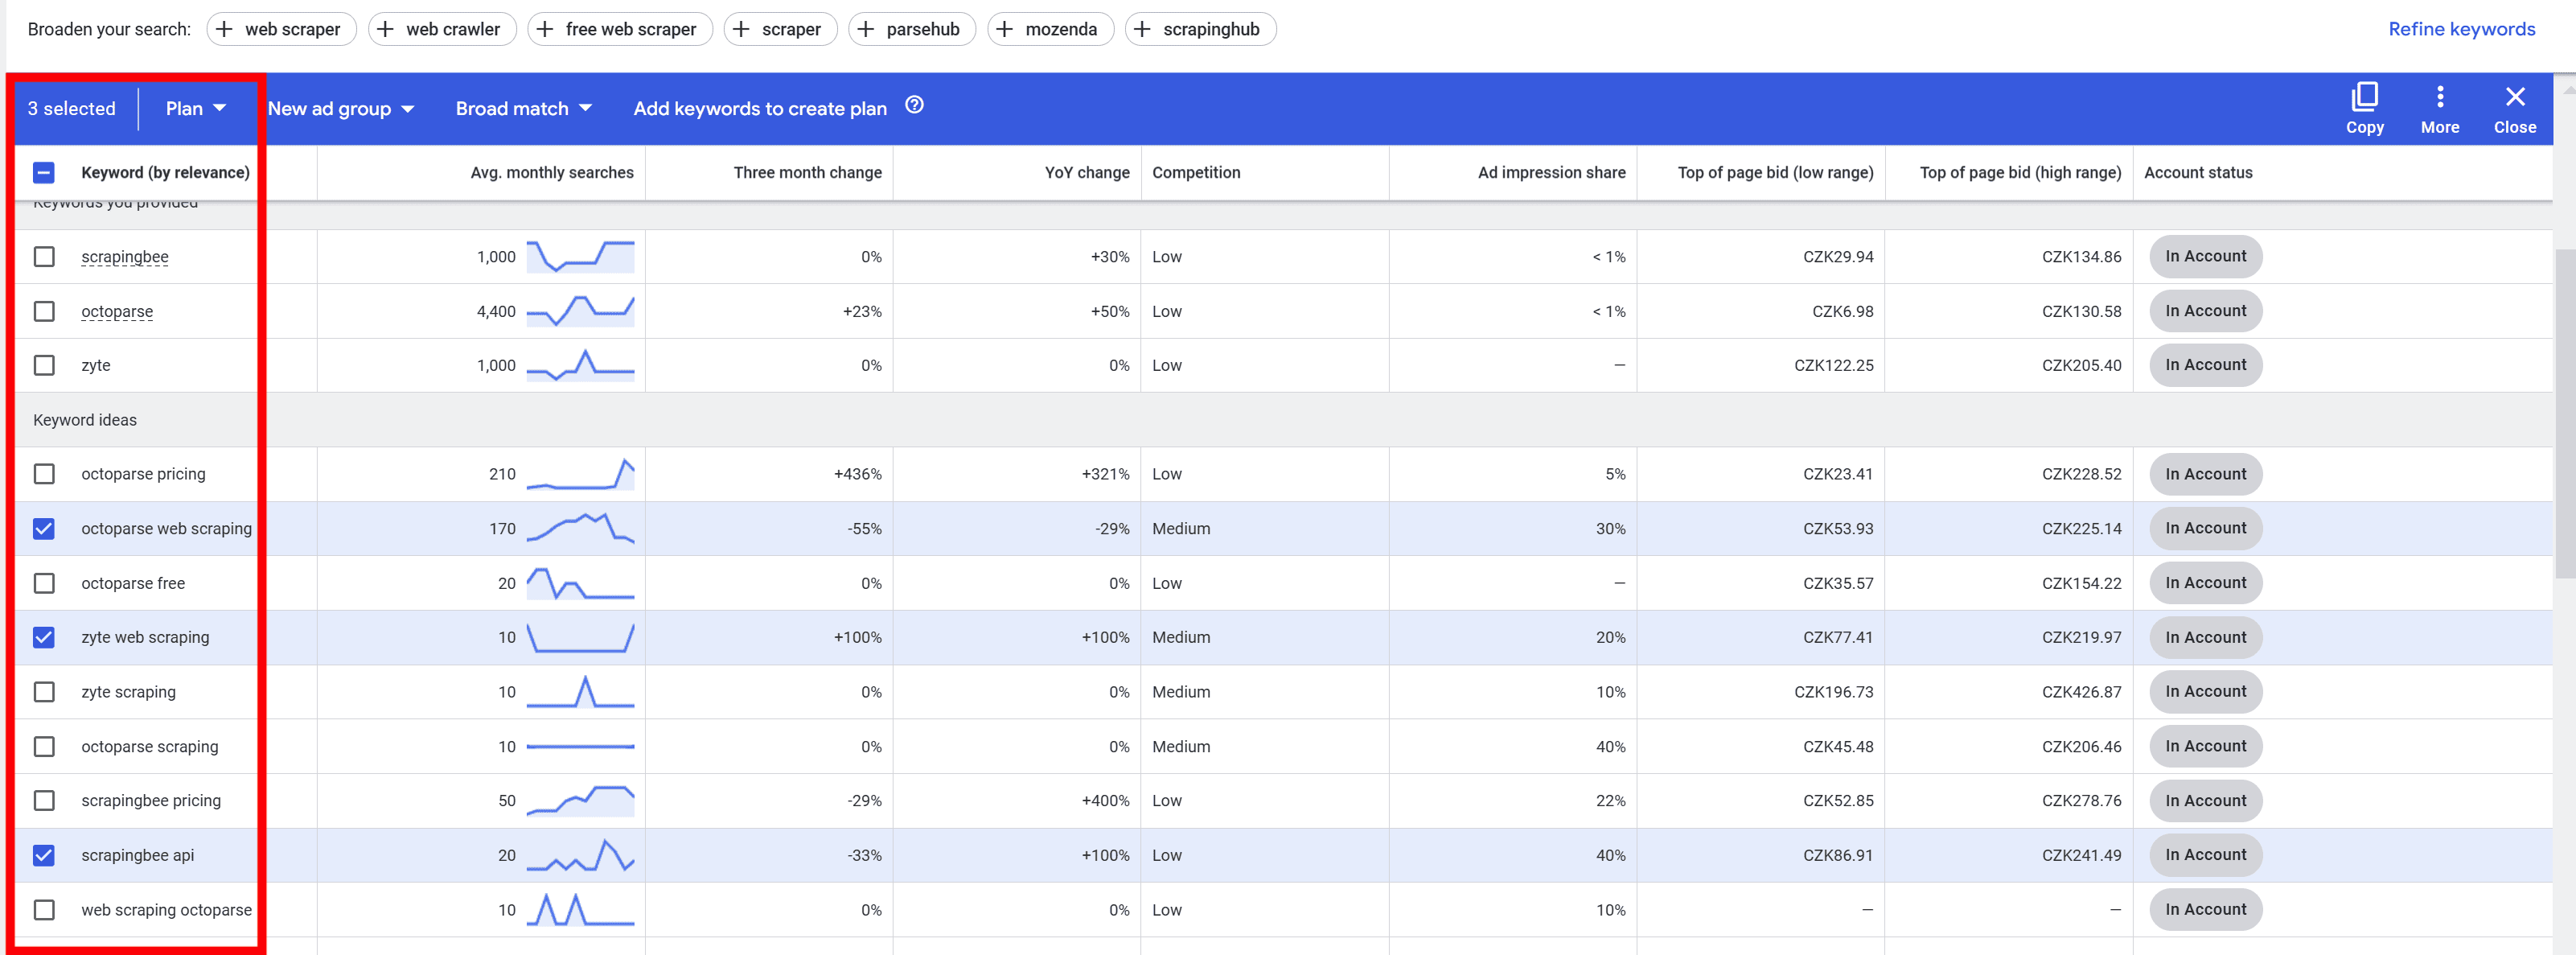Add "mozenda" keyword via its plus icon
Viewport: 2576px width, 955px height.
click(1002, 29)
